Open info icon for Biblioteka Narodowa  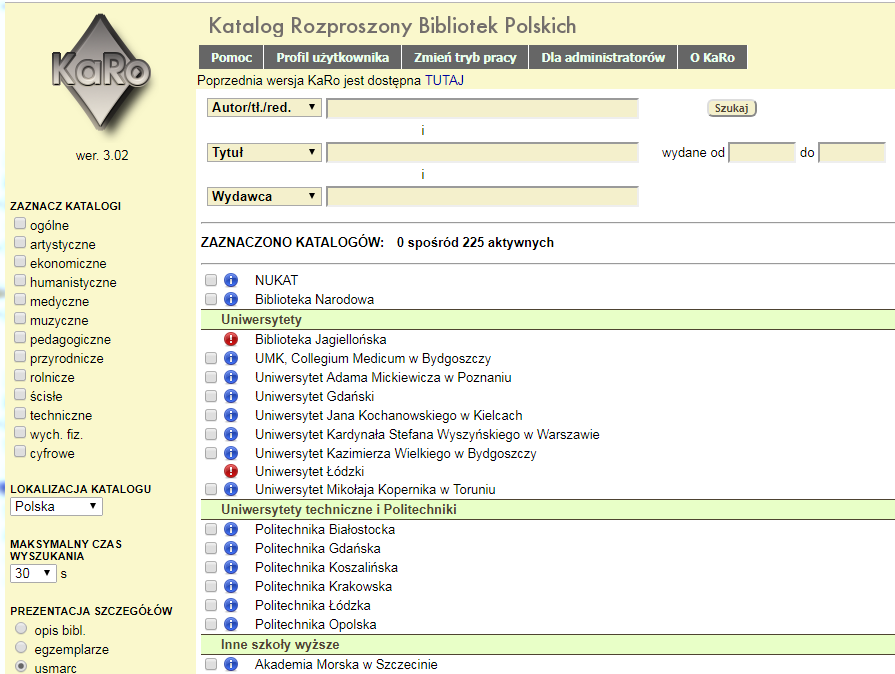[231, 299]
